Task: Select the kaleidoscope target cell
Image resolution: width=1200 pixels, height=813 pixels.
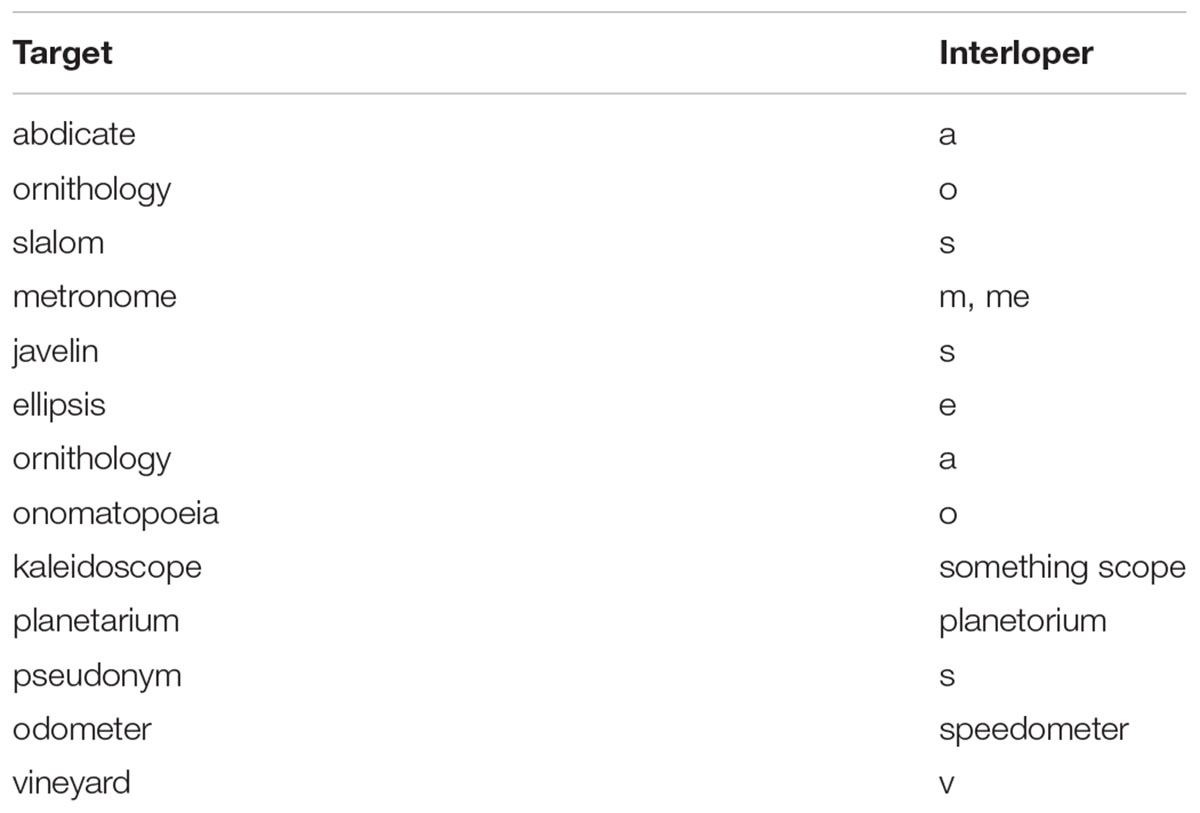Action: click(107, 568)
